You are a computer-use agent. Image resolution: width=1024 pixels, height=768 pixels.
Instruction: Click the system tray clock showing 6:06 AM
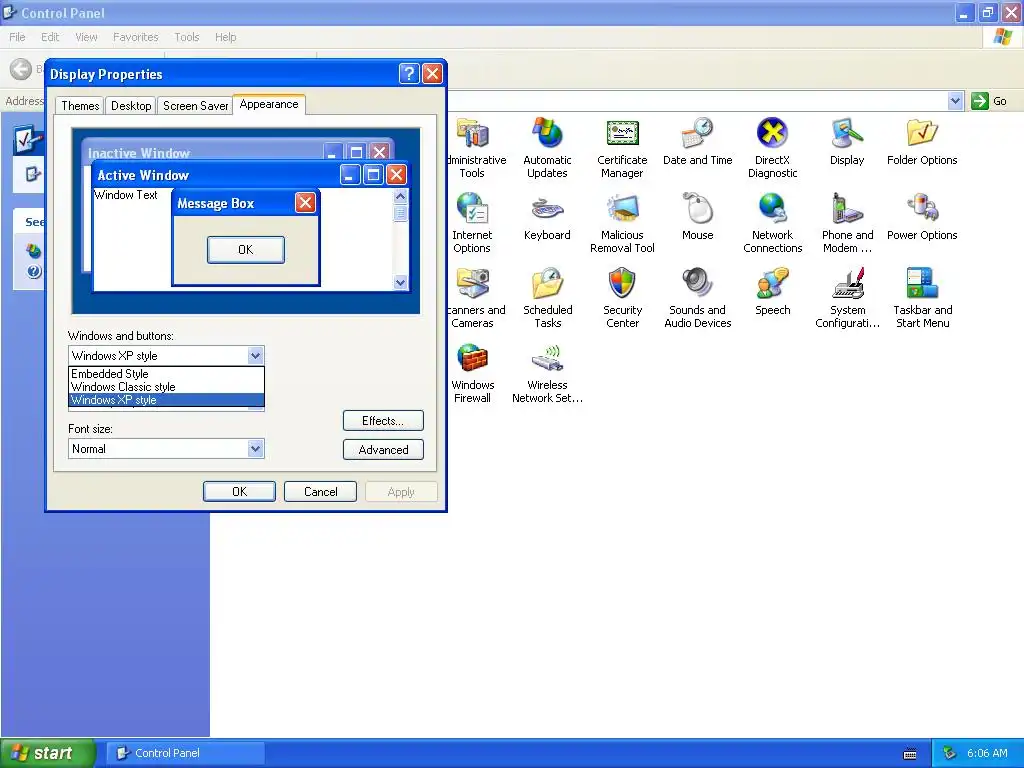[987, 753]
